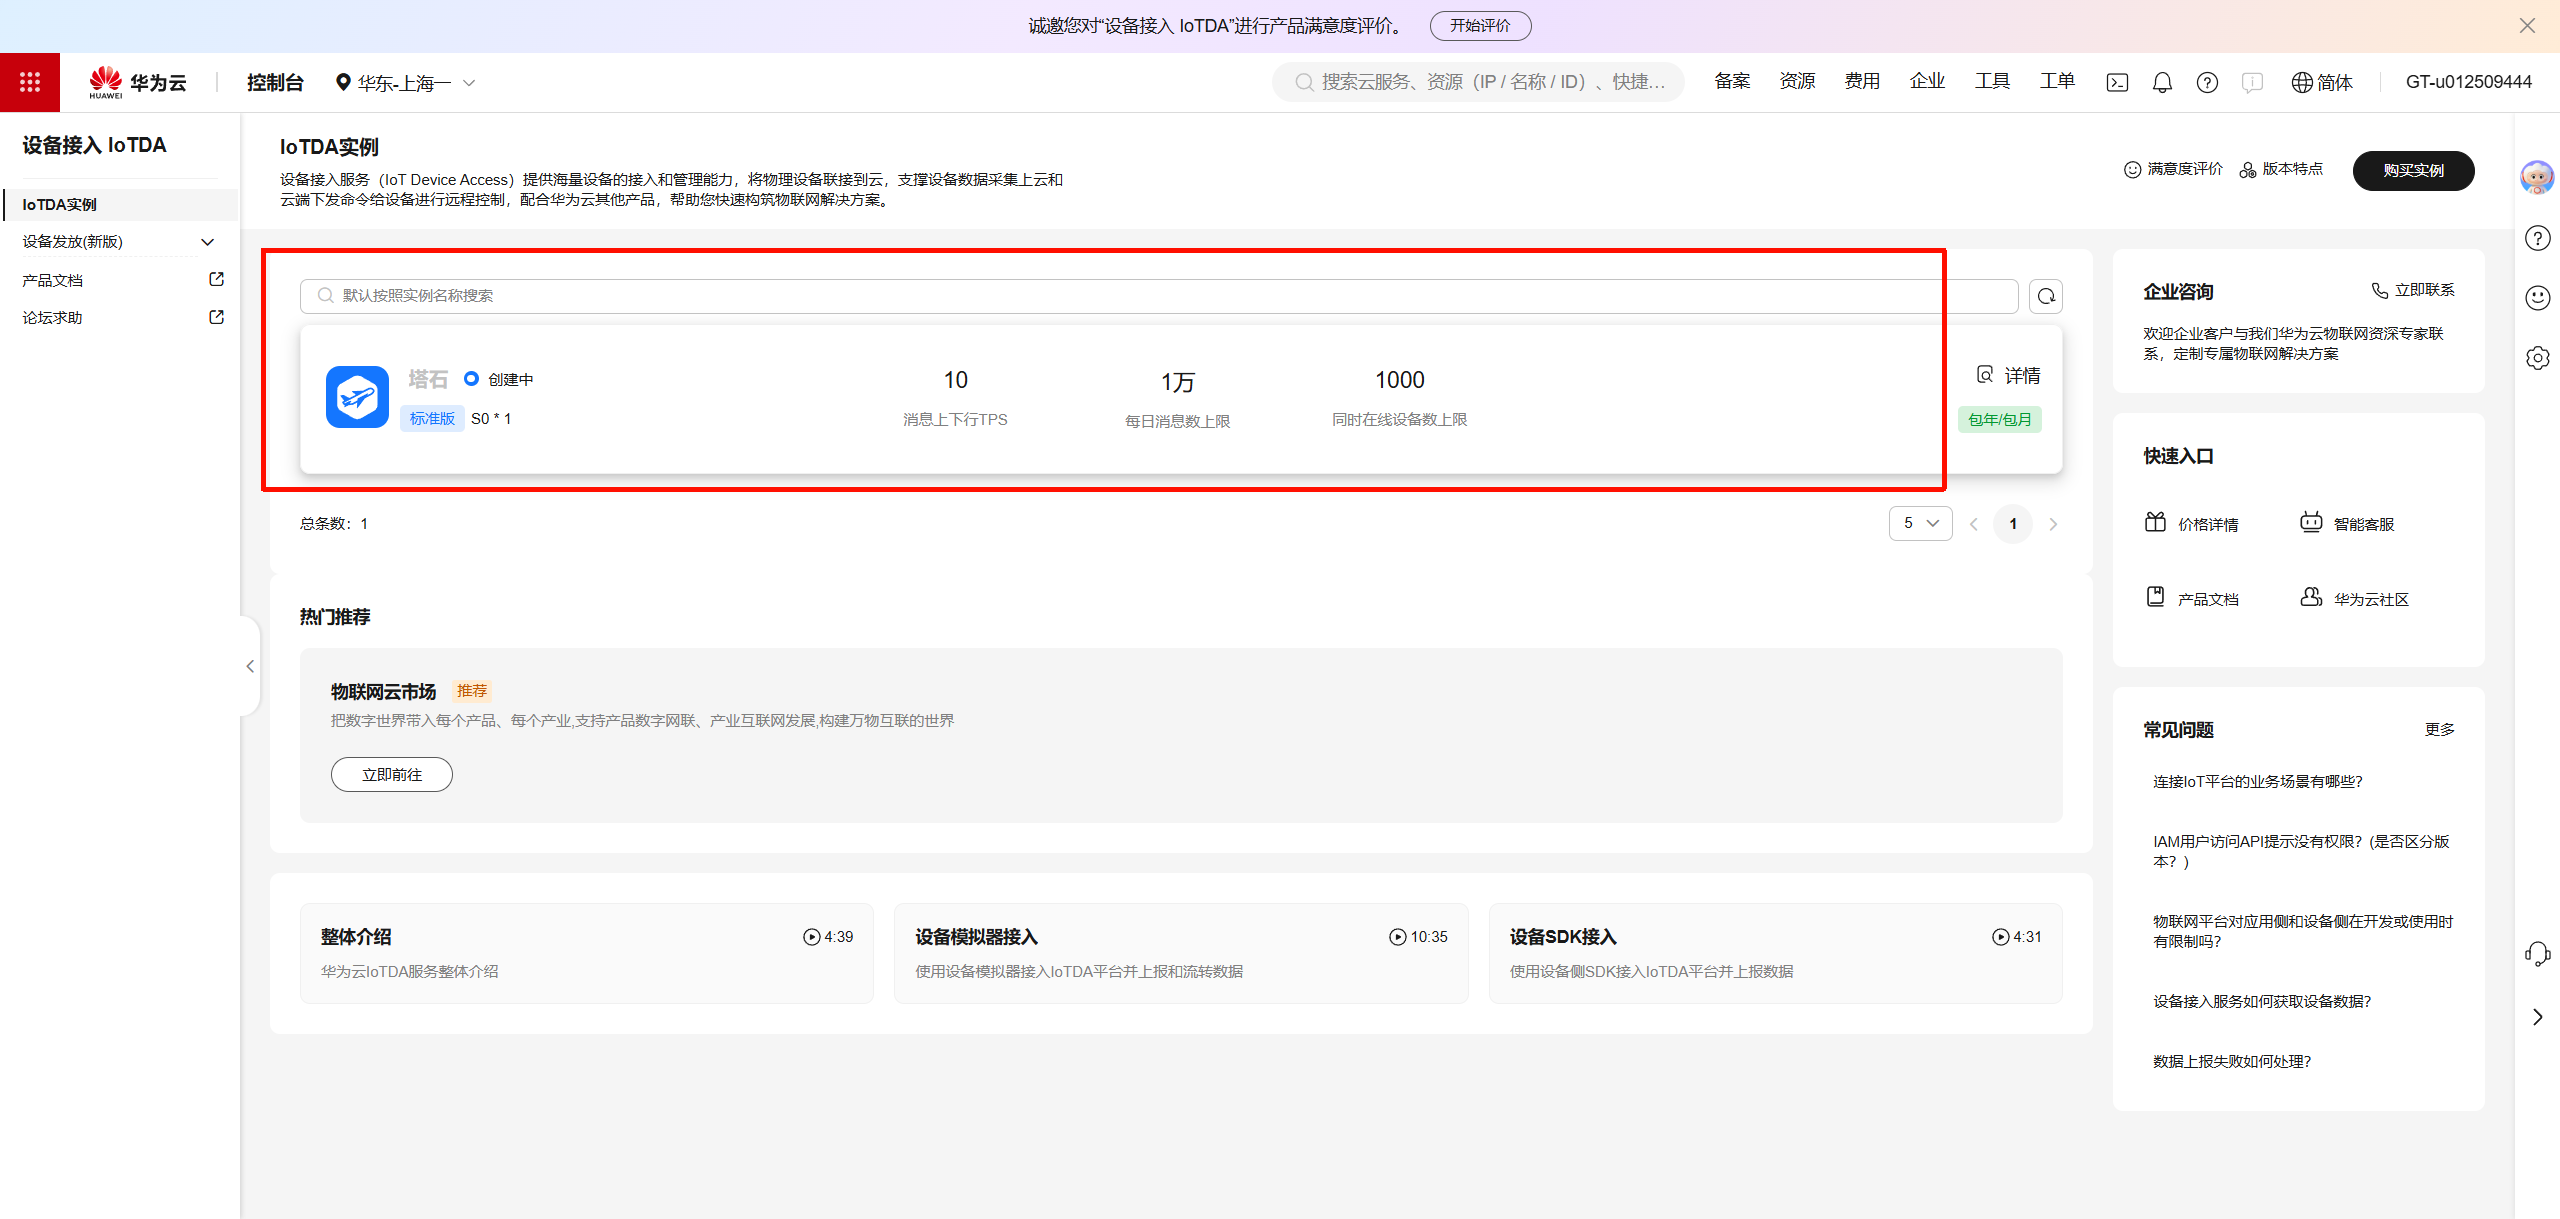Image resolution: width=2560 pixels, height=1219 pixels.
Task: Go to the next page of instances
Action: pos(2053,524)
